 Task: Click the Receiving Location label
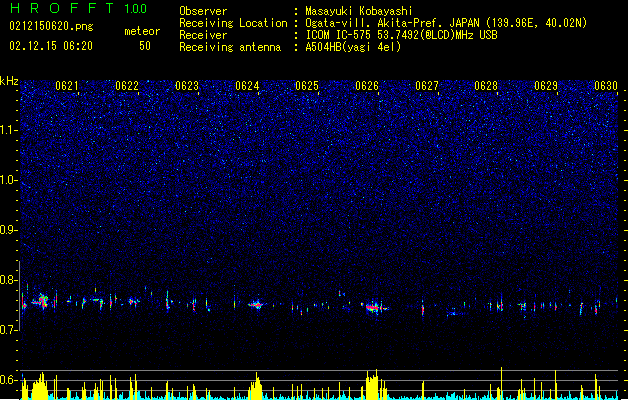point(233,23)
